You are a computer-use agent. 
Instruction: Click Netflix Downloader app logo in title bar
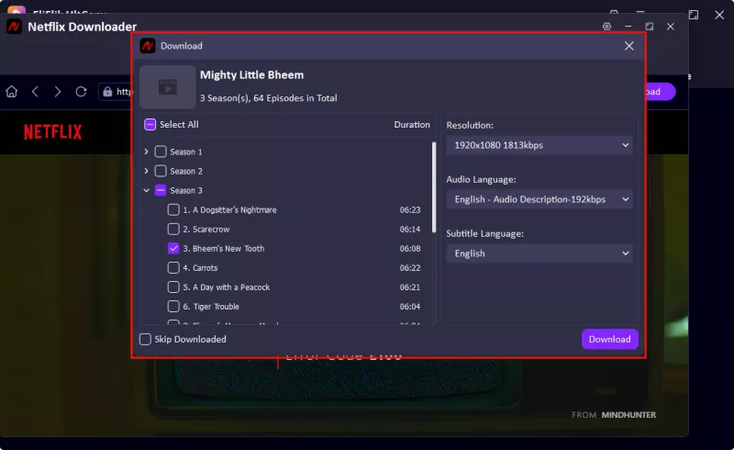click(x=14, y=27)
